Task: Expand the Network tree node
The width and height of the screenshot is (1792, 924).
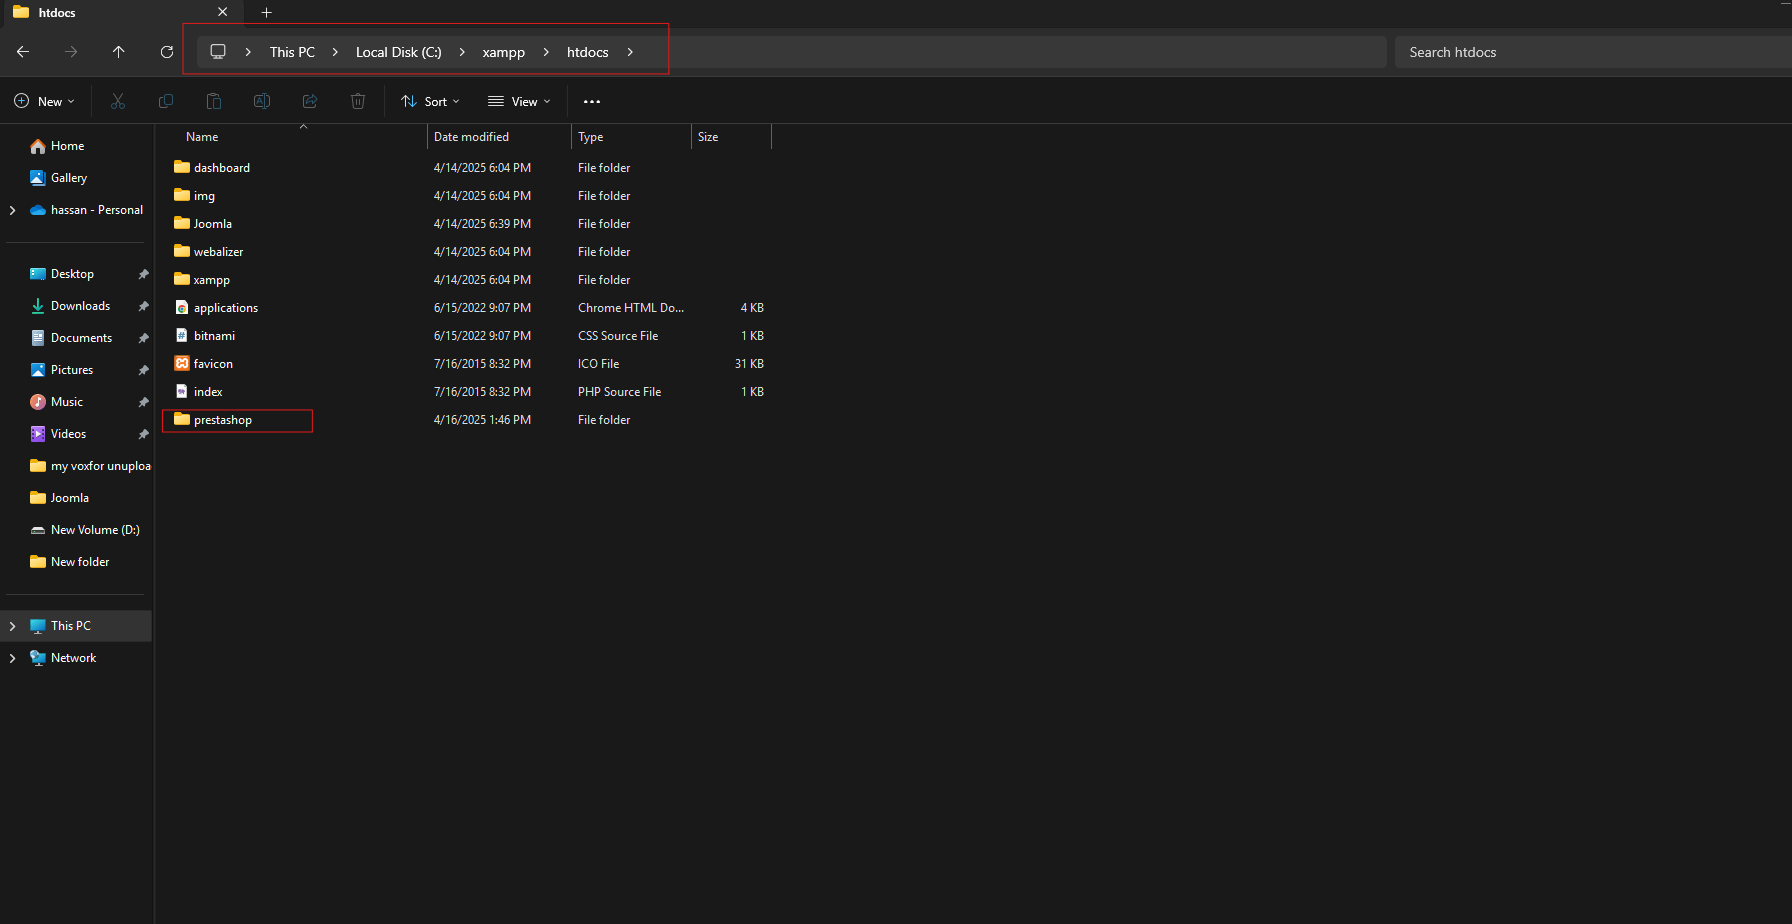Action: pyautogui.click(x=12, y=658)
